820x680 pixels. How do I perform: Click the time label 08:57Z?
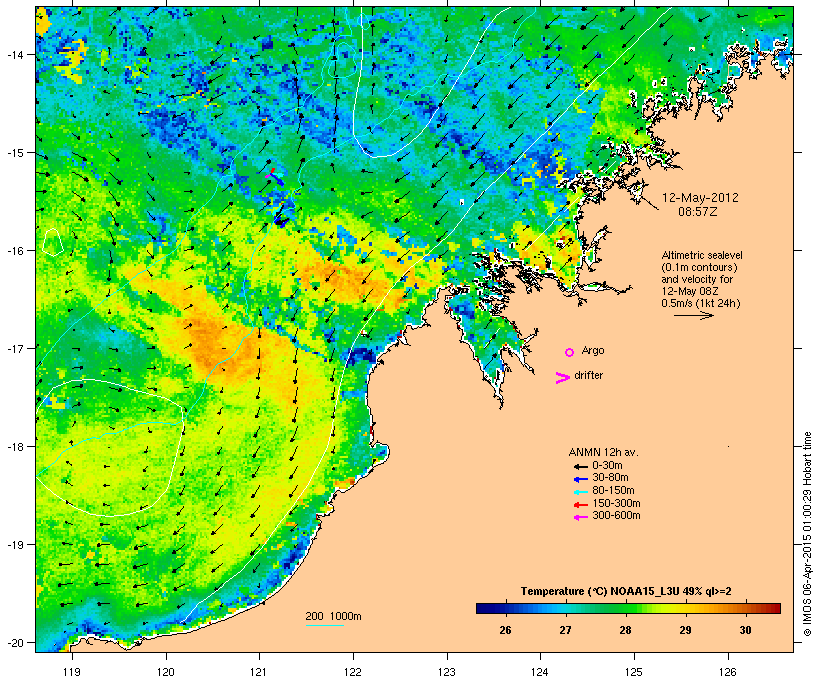[698, 212]
